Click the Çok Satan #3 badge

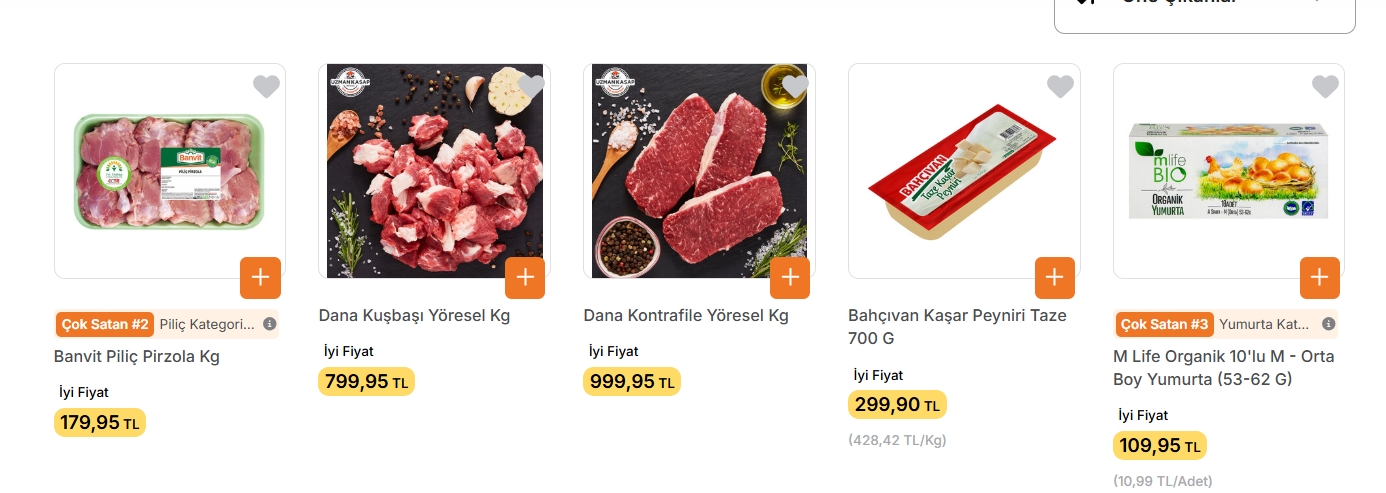coord(1165,324)
